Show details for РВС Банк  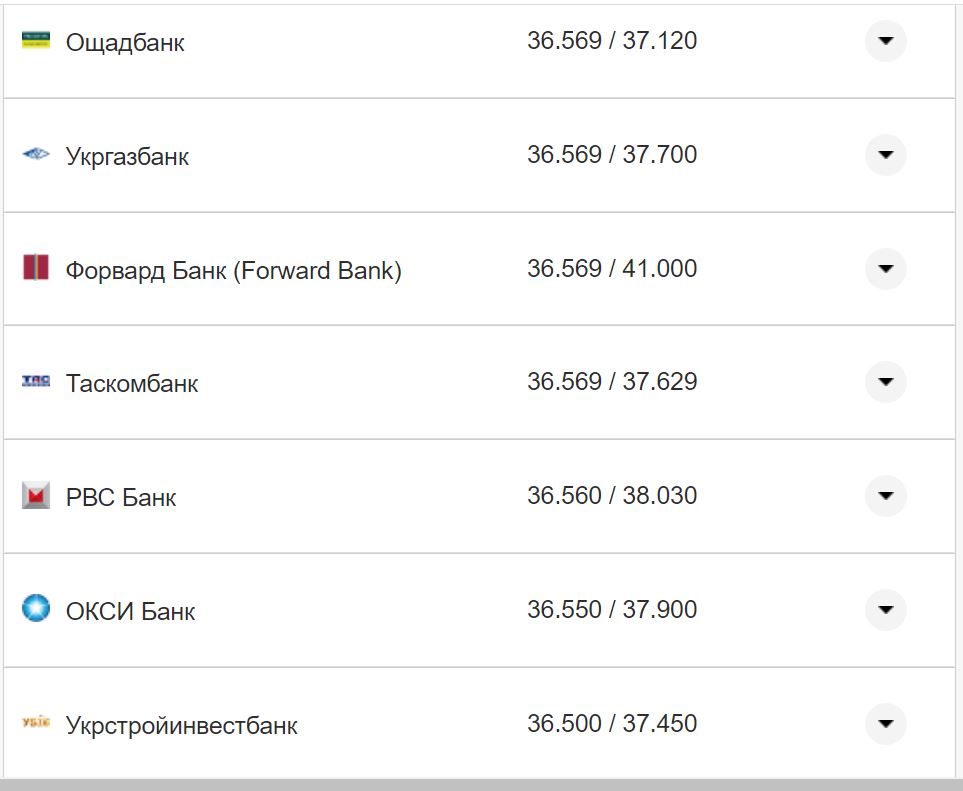(885, 496)
